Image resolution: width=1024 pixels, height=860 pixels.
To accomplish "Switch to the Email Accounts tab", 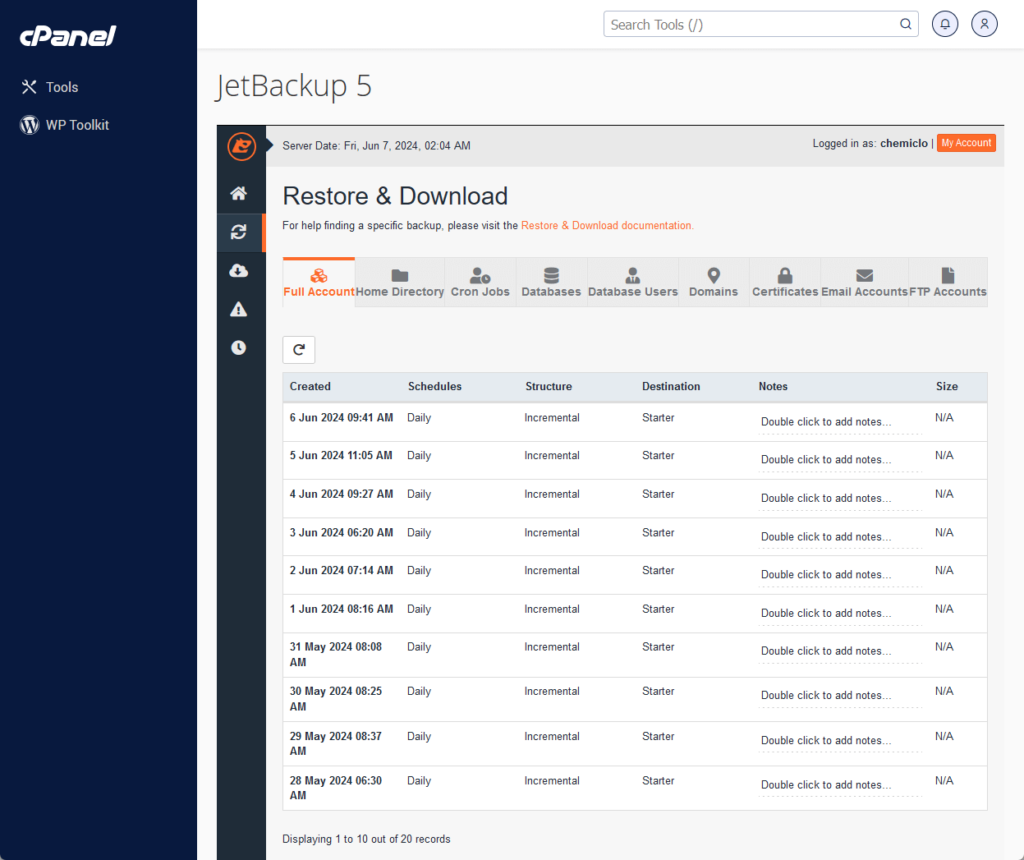I will pos(864,282).
